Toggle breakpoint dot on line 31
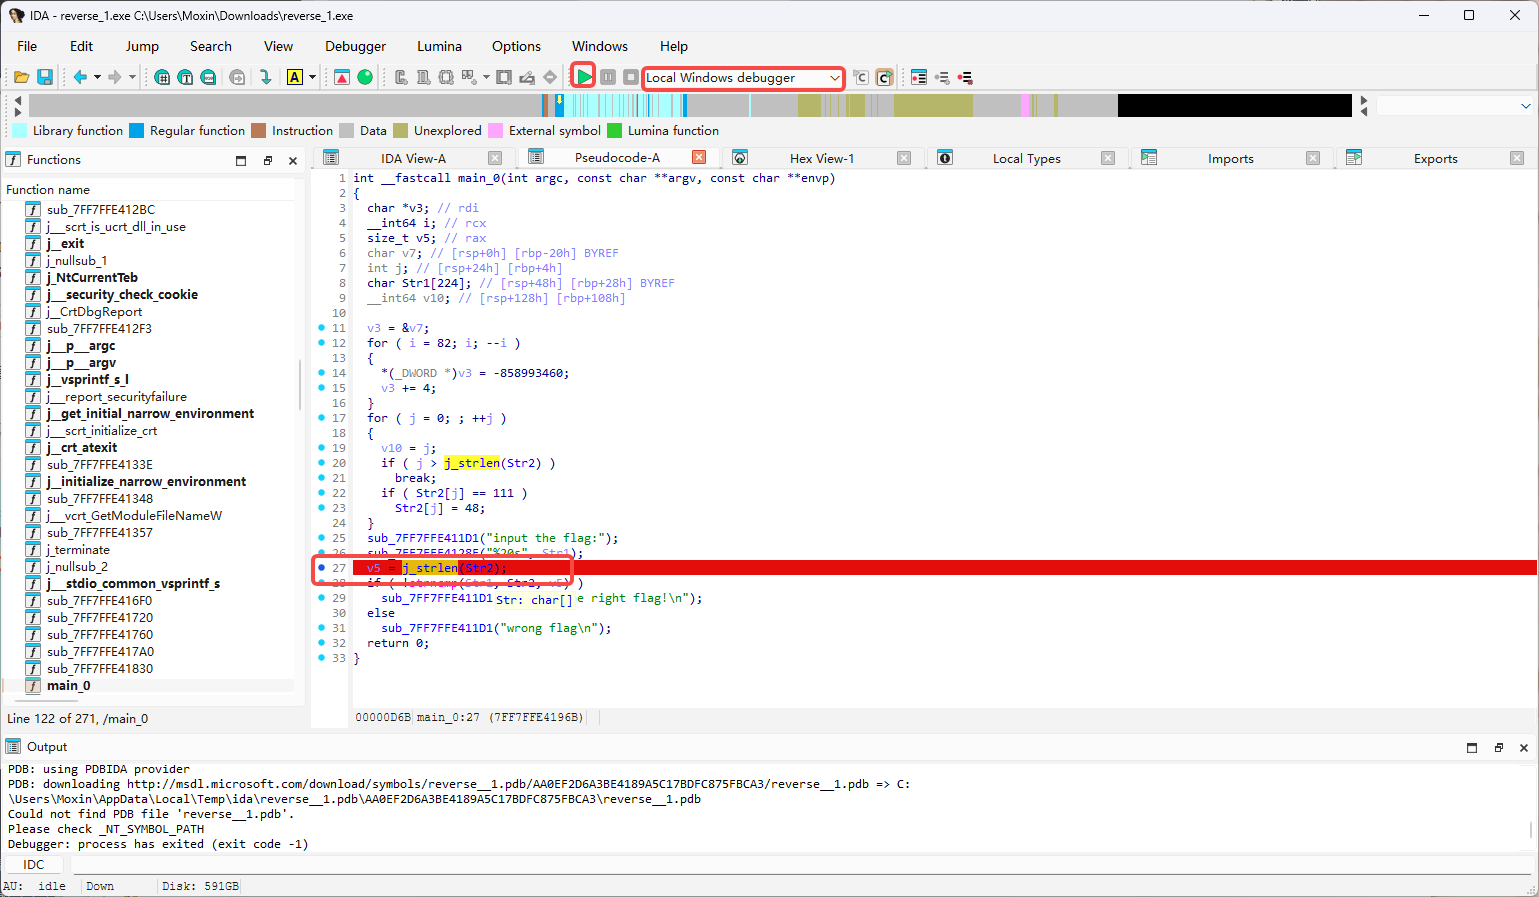The height and width of the screenshot is (897, 1539). point(321,627)
